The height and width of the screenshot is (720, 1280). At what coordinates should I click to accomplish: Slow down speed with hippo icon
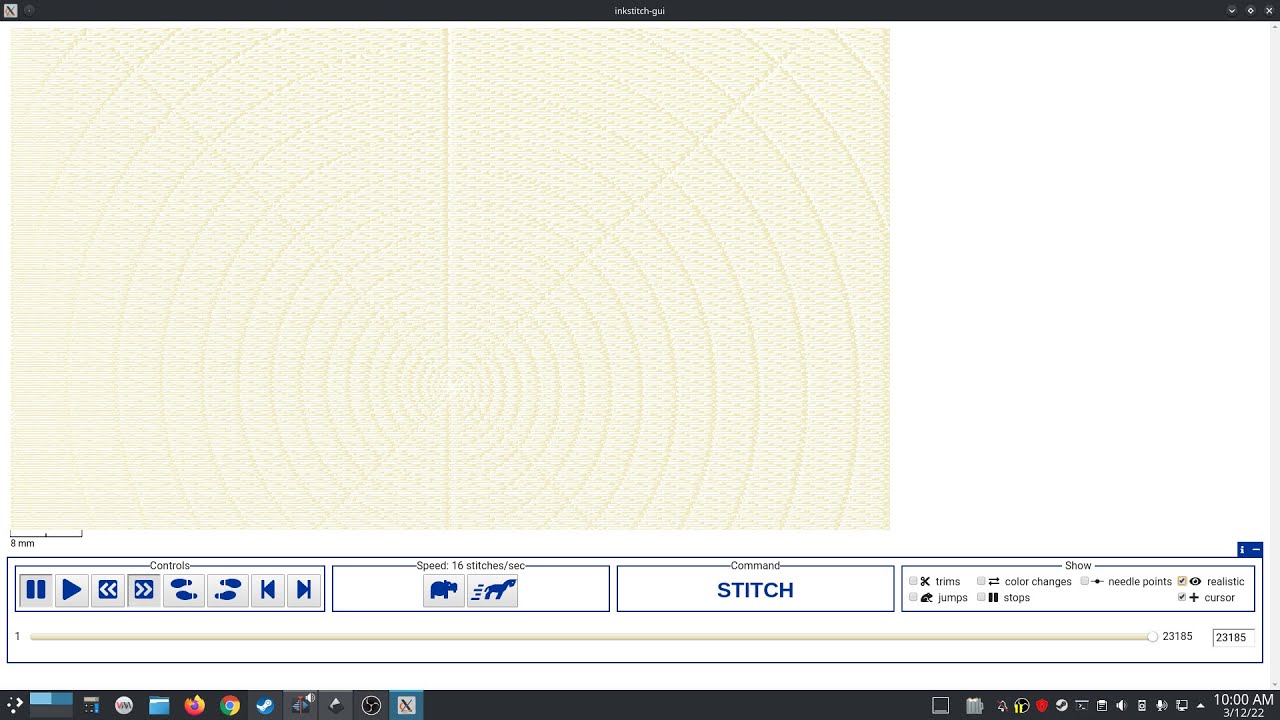(x=444, y=591)
